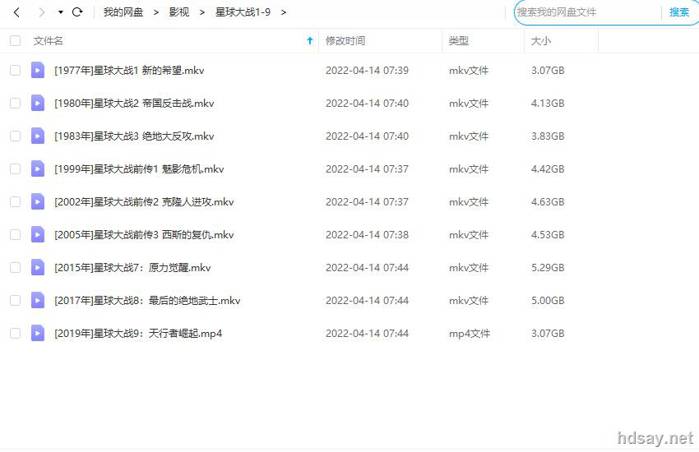Check the box for 星球大战前传2 克隆人进攻.mkv
Viewport: 699px width, 452px height.
(15, 202)
